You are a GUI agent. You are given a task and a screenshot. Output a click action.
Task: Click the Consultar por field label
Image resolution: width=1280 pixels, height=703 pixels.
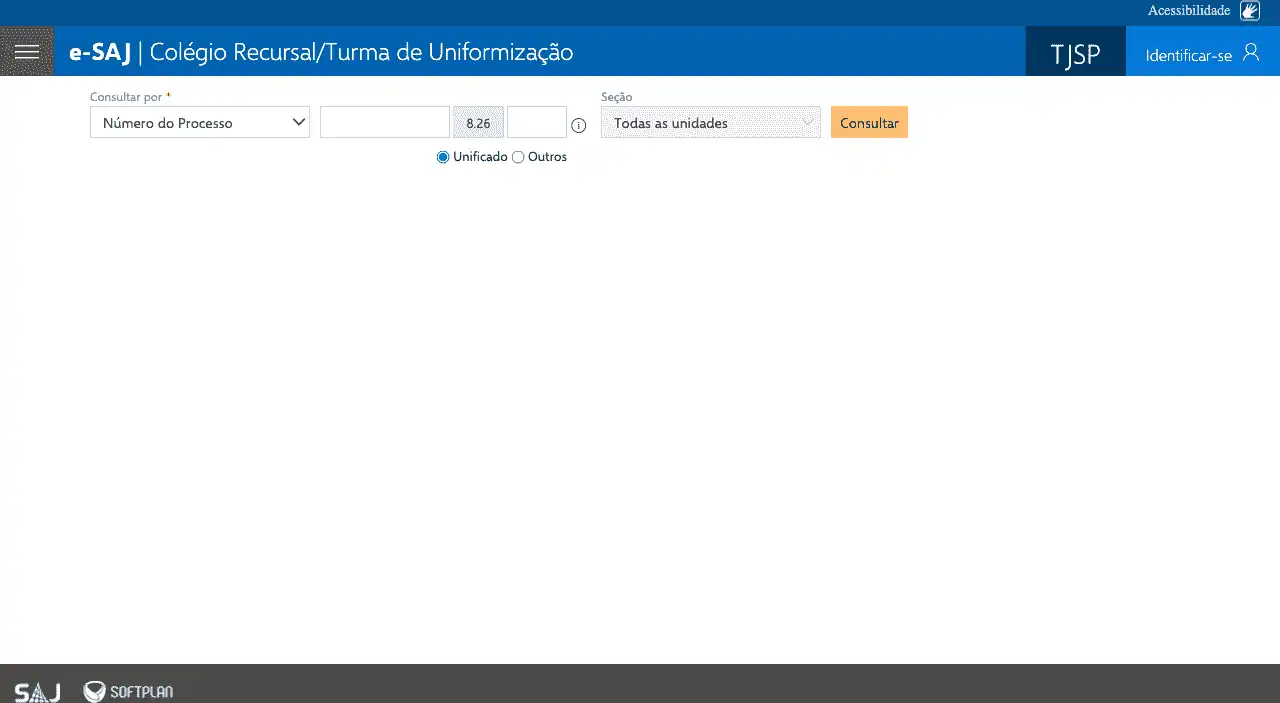tap(126, 97)
